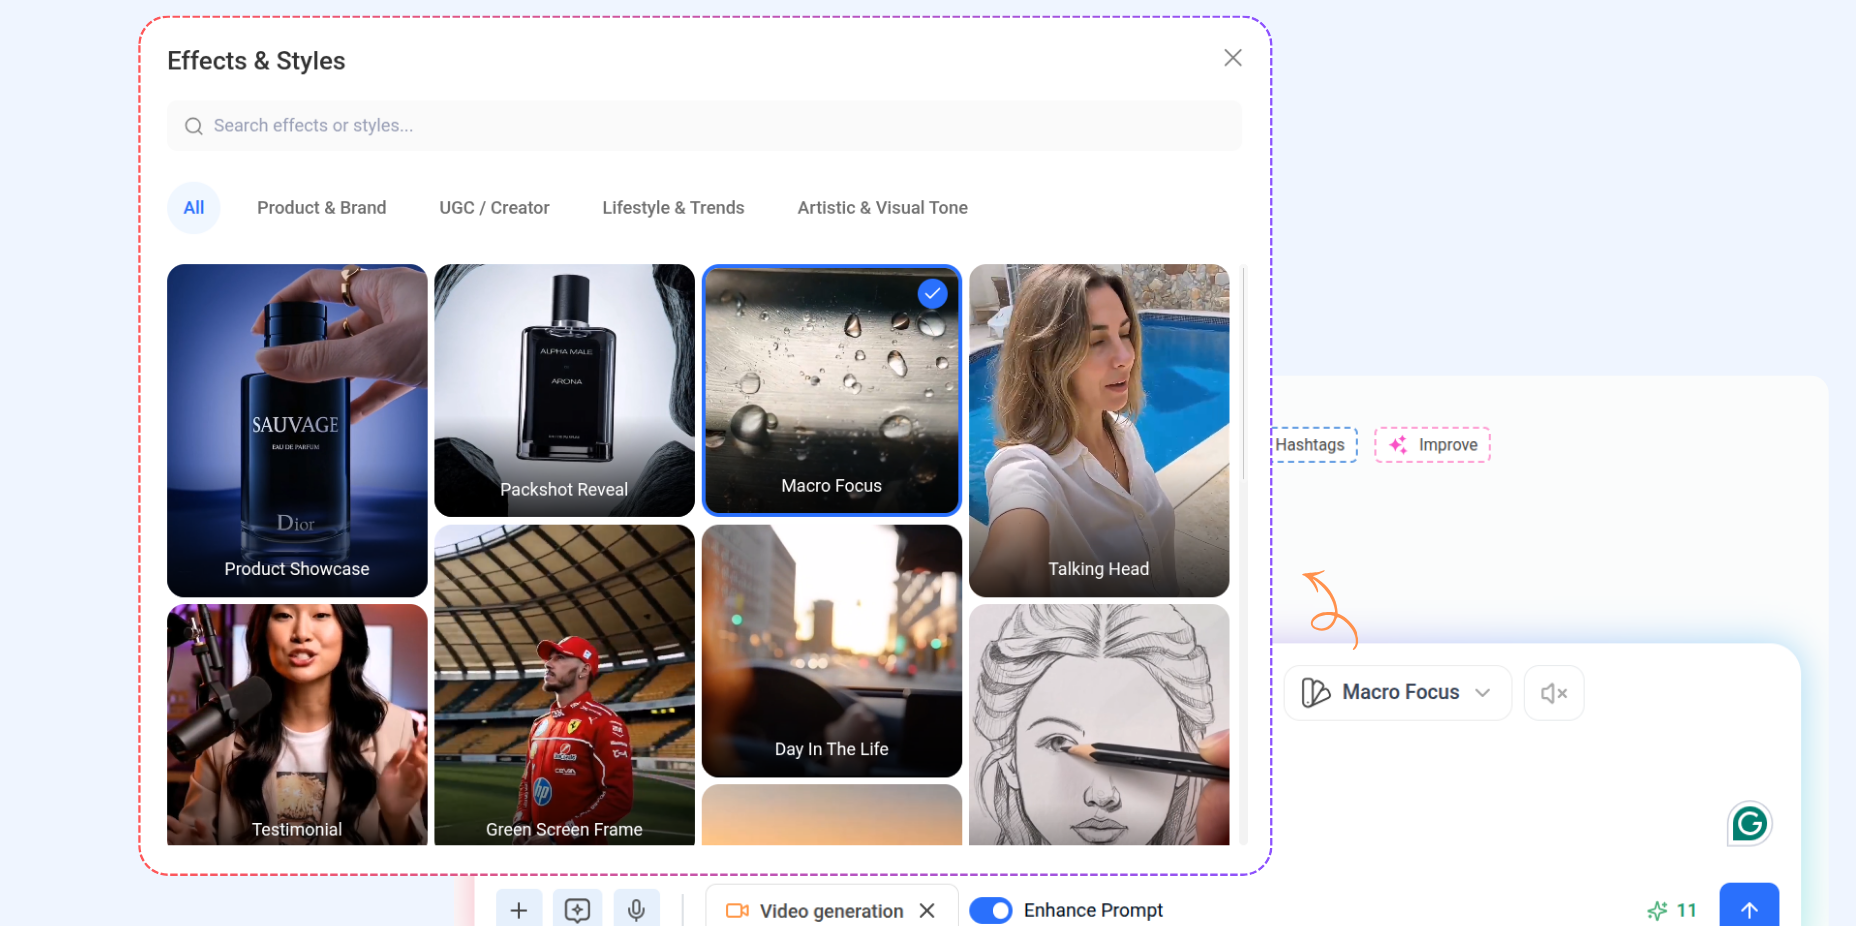Switch to Product & Brand tab
1856x926 pixels.
321,208
